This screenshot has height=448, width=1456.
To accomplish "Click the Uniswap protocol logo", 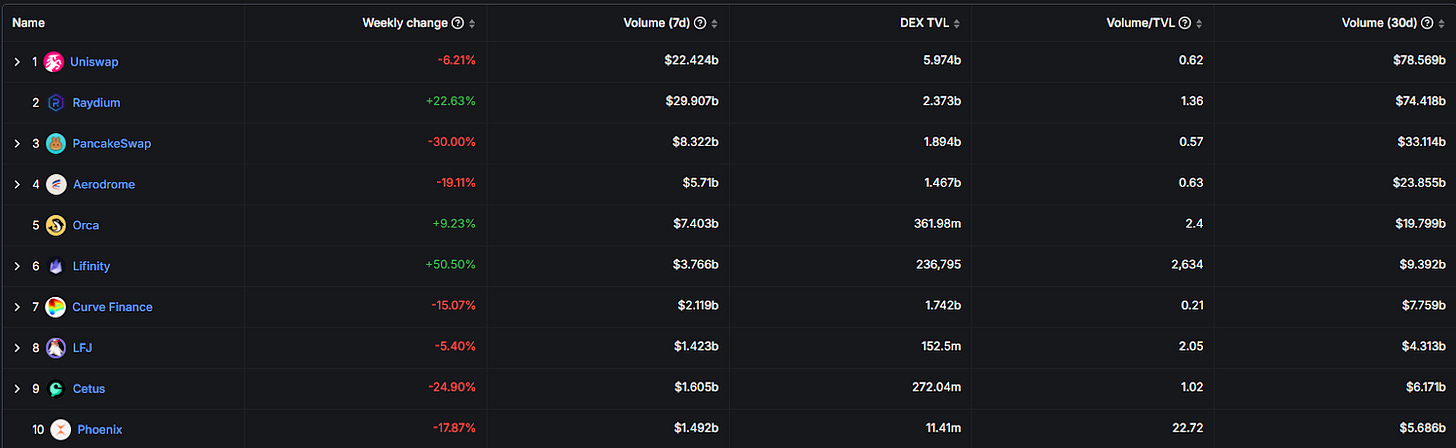I will (x=54, y=62).
